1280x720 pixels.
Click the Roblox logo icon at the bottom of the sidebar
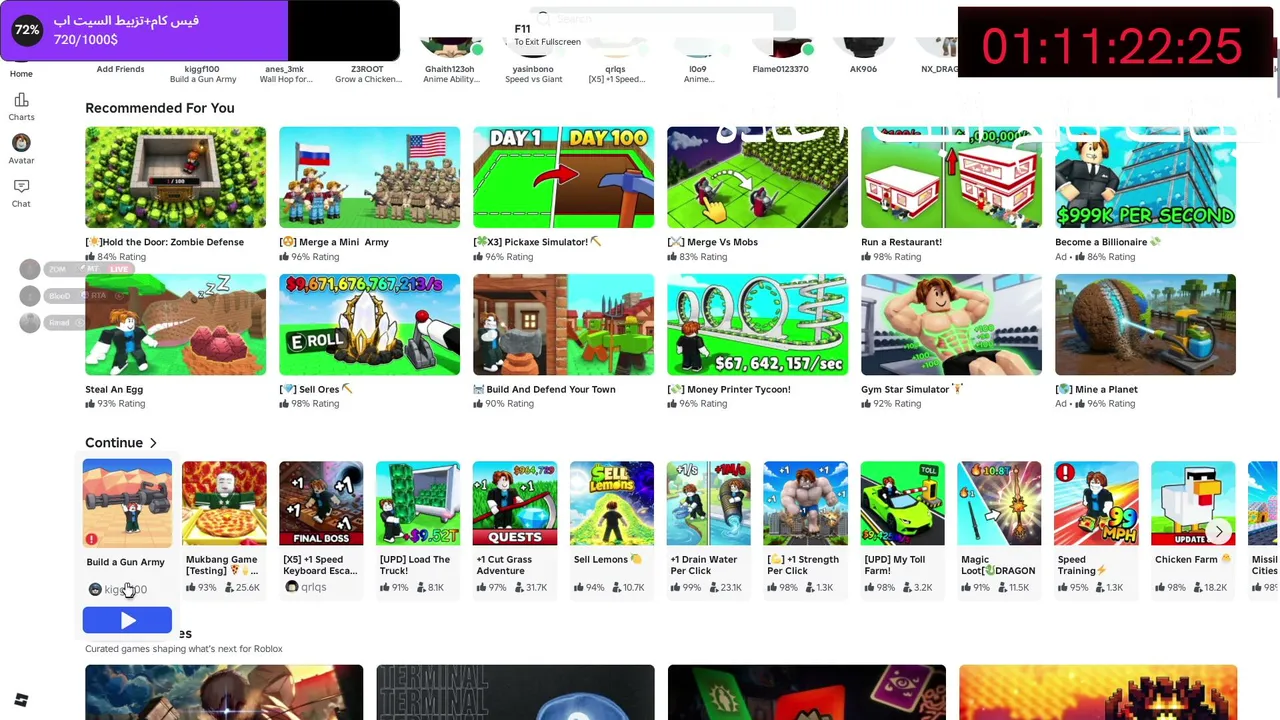[x=21, y=700]
